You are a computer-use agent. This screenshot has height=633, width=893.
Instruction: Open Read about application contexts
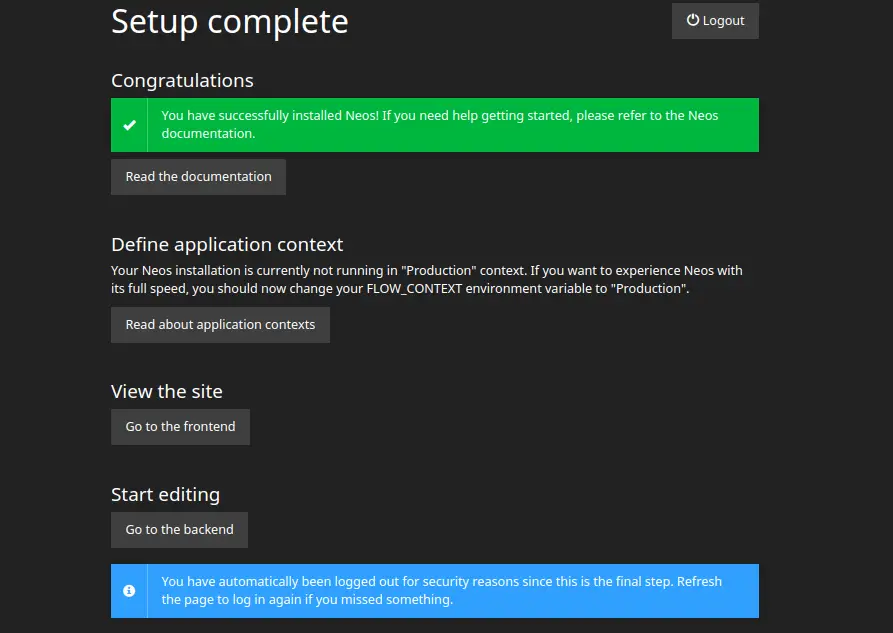point(220,325)
